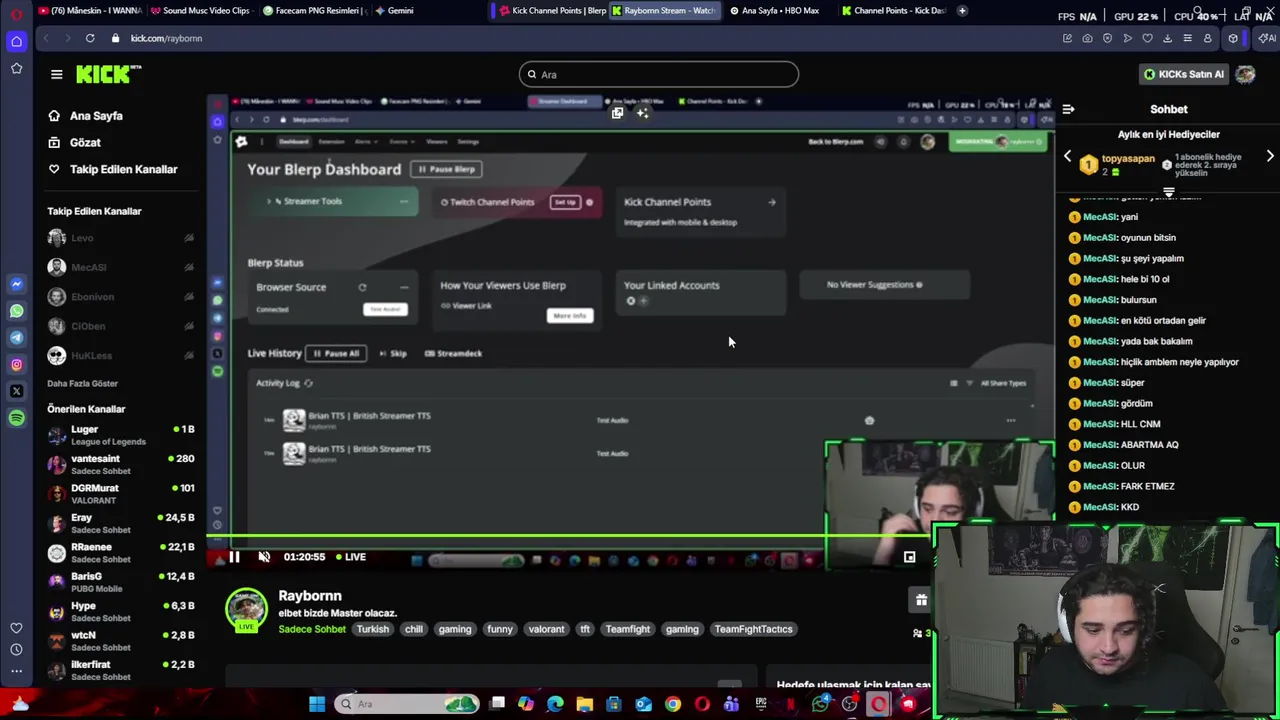The width and height of the screenshot is (1280, 720).
Task: Open Takip Edilen Kanallar menu item
Action: click(x=123, y=169)
